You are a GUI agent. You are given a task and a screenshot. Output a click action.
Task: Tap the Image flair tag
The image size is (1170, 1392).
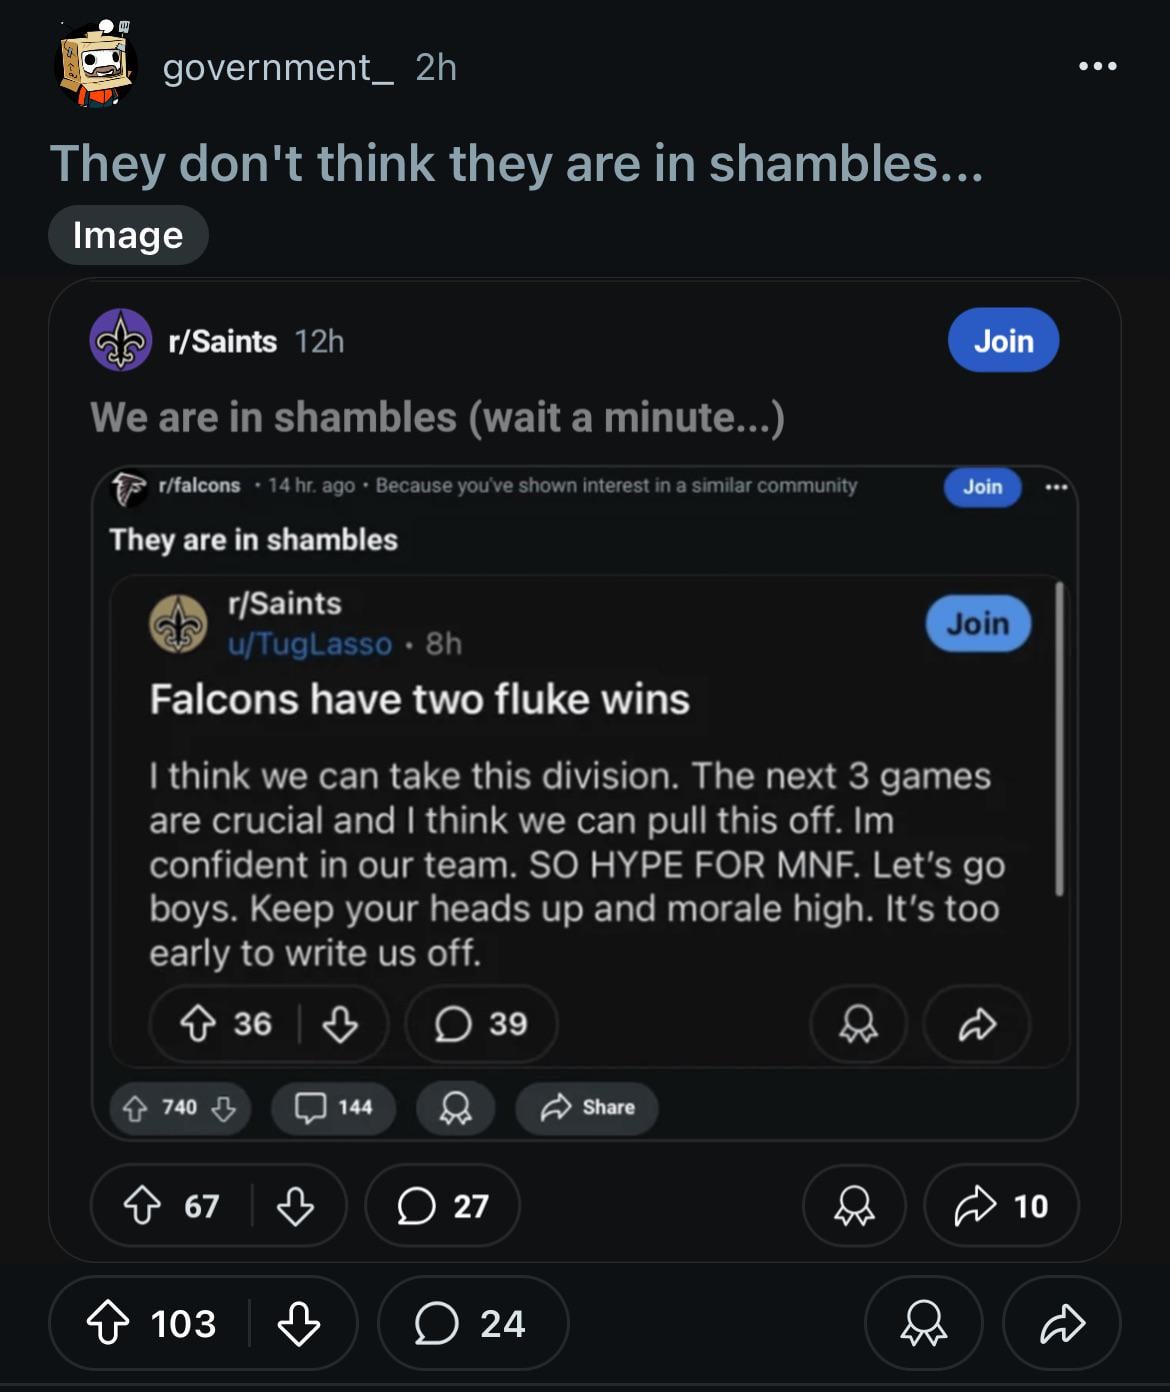128,235
